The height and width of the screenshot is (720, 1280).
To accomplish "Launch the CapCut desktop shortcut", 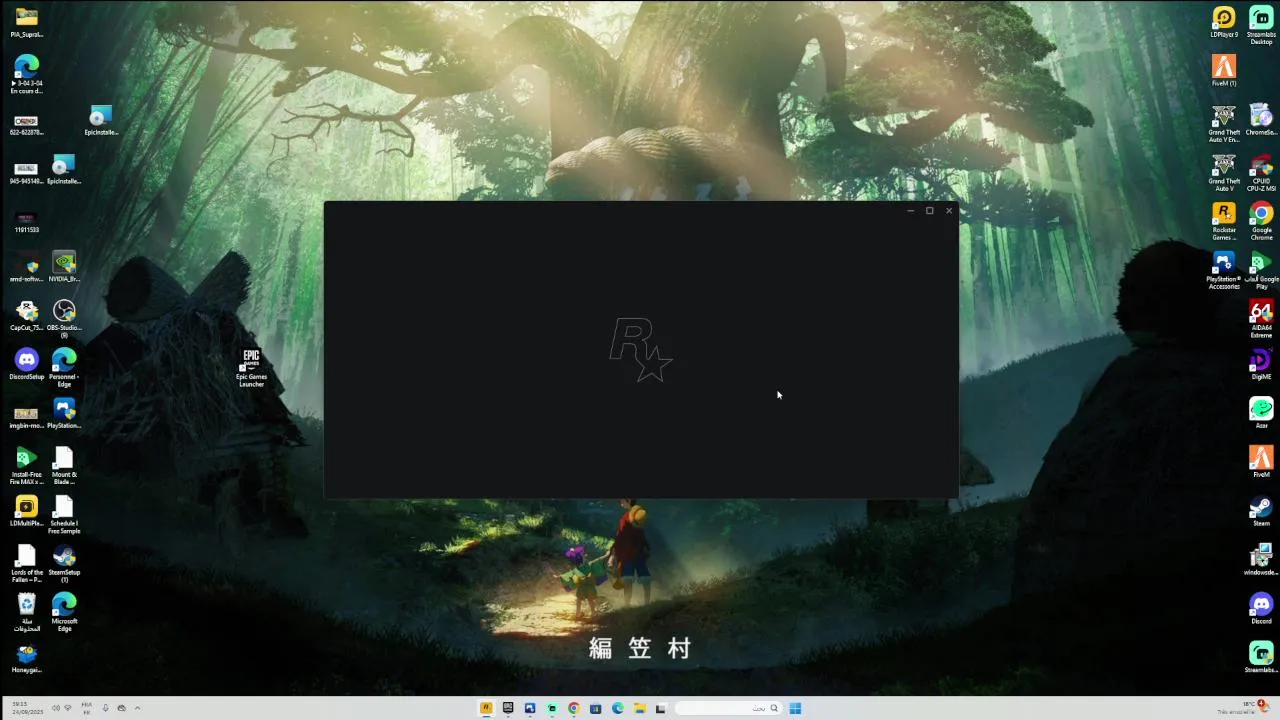I will tap(27, 316).
